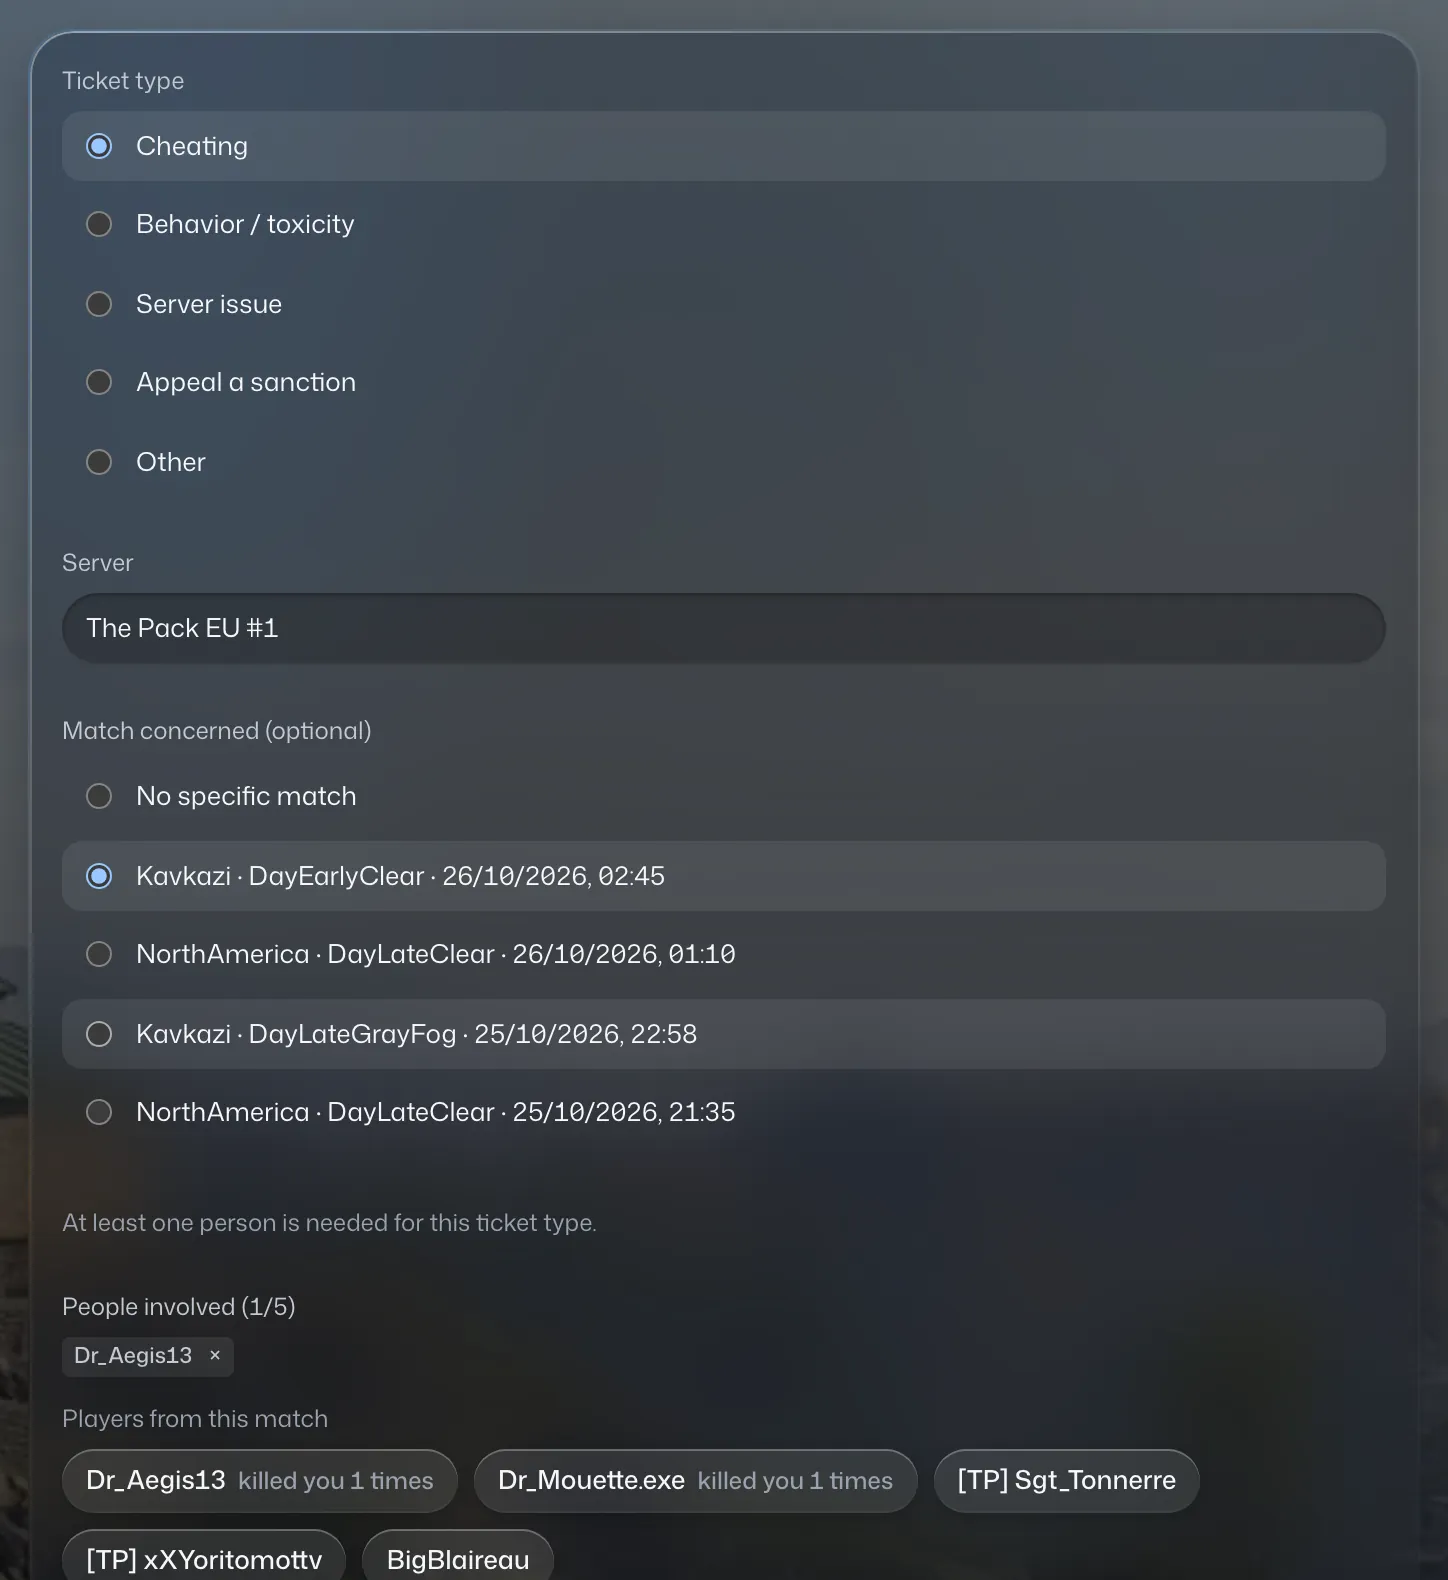The image size is (1448, 1580).
Task: Select the Cheating ticket type
Action: 723,146
